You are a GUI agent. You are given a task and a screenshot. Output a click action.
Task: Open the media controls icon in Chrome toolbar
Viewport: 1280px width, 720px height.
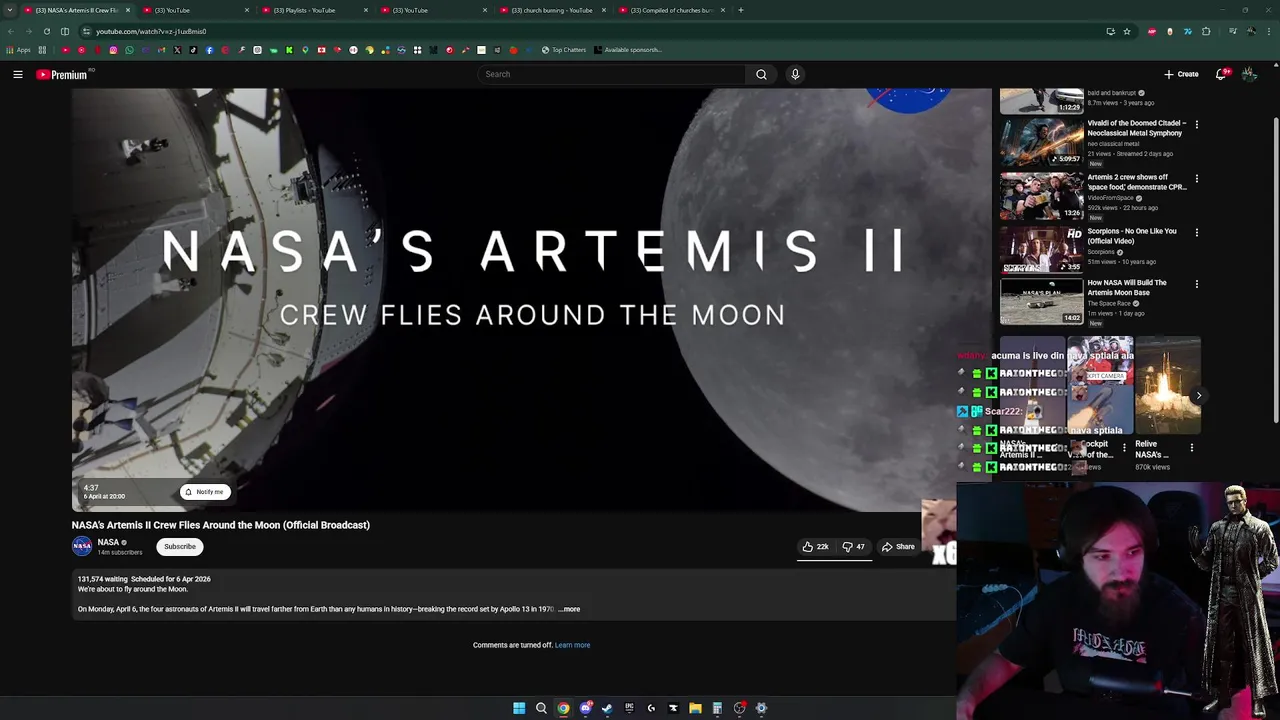[1233, 31]
